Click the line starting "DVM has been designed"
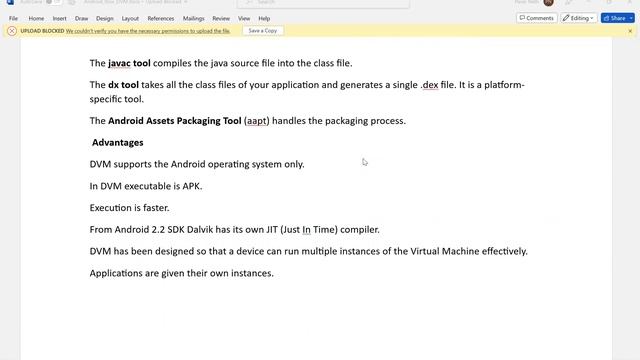The image size is (640, 360). tap(309, 251)
